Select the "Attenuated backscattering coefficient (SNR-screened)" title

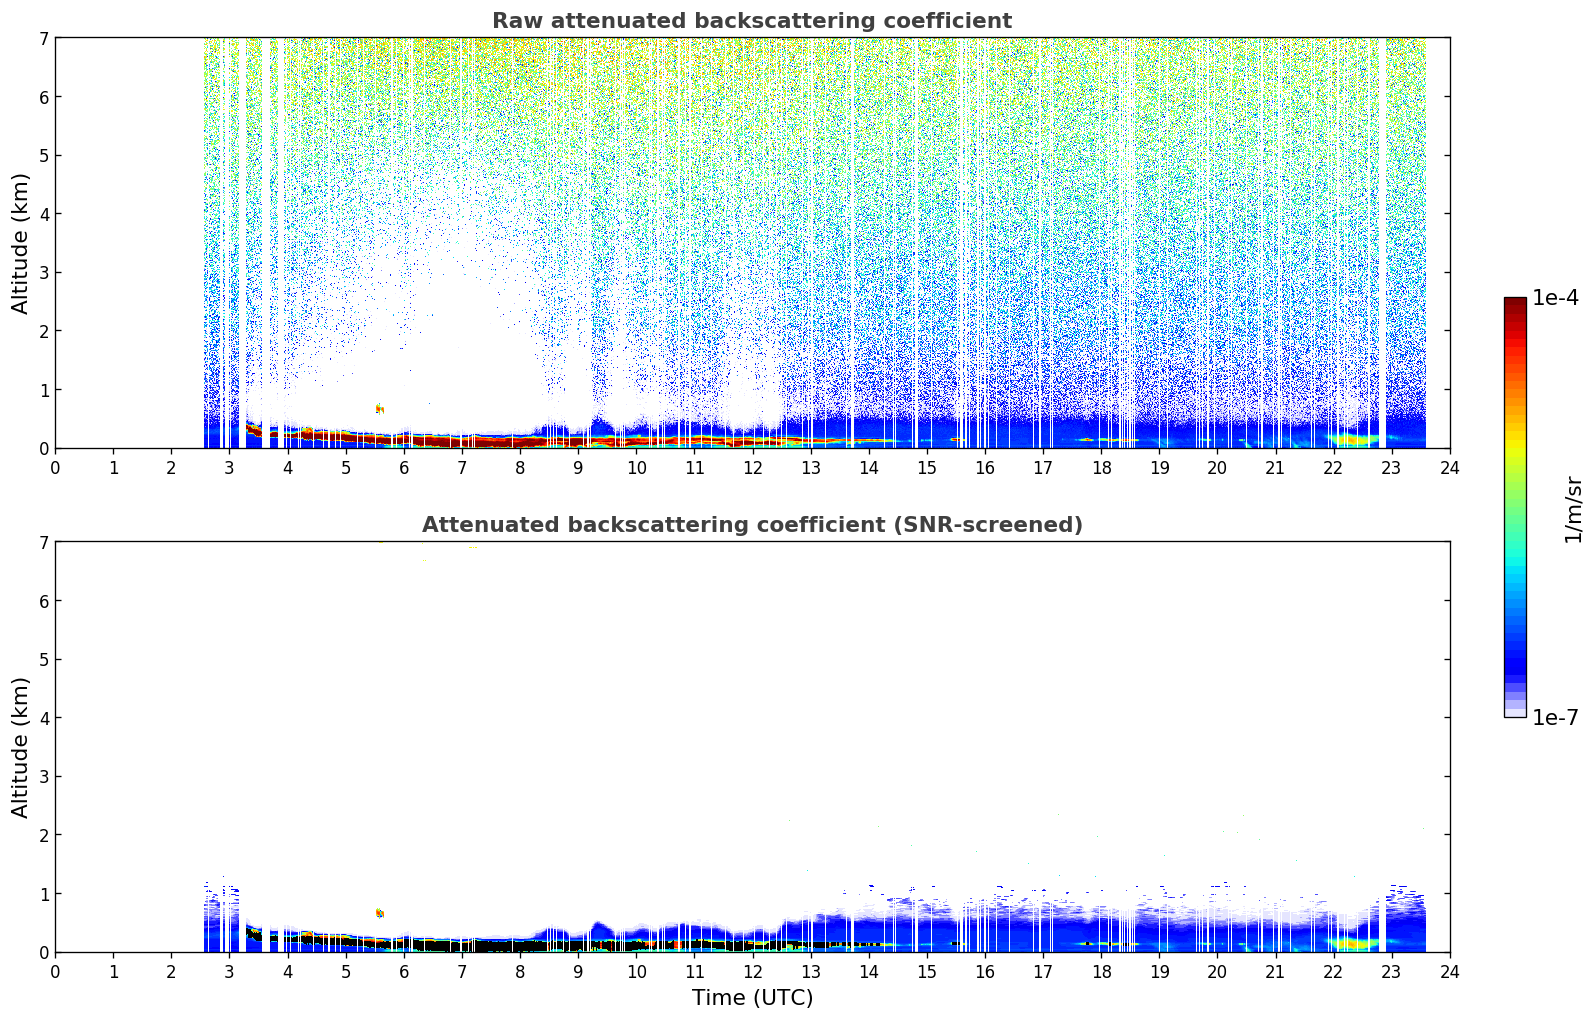(x=752, y=525)
